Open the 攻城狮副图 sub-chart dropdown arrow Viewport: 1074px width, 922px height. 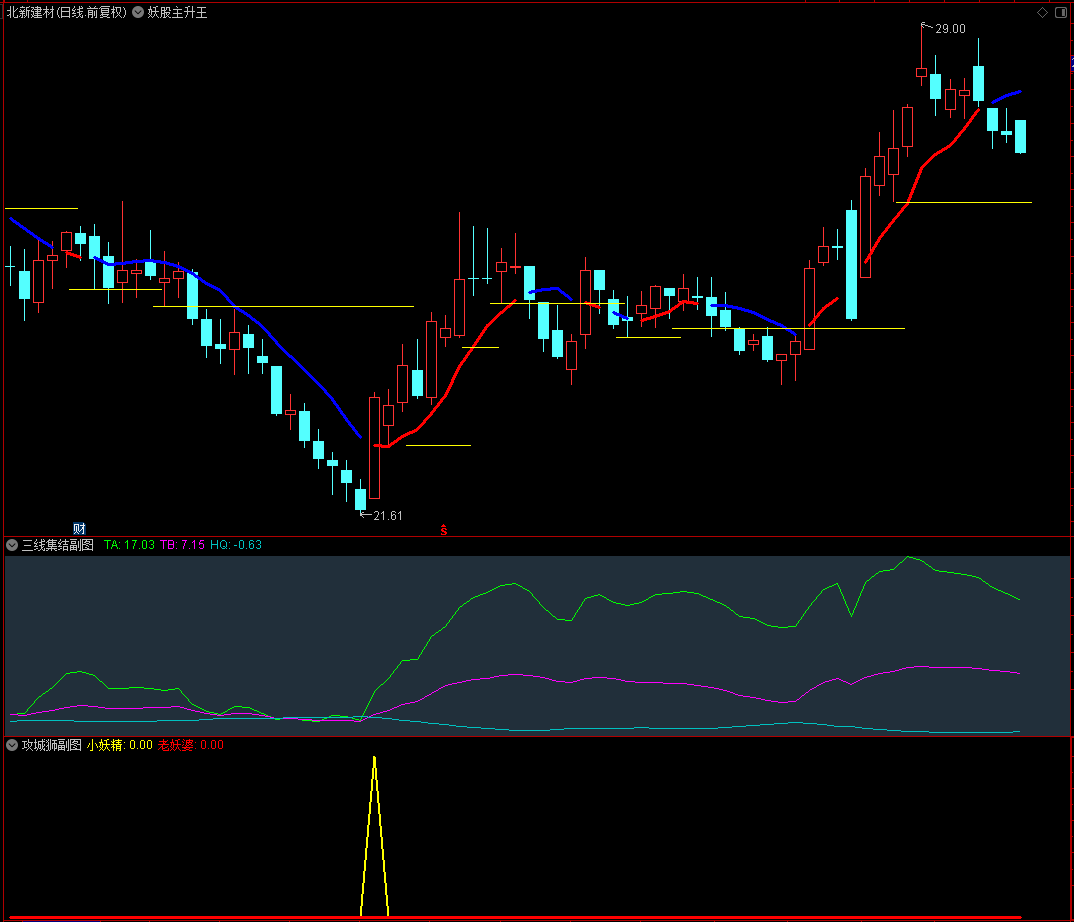pyautogui.click(x=12, y=745)
